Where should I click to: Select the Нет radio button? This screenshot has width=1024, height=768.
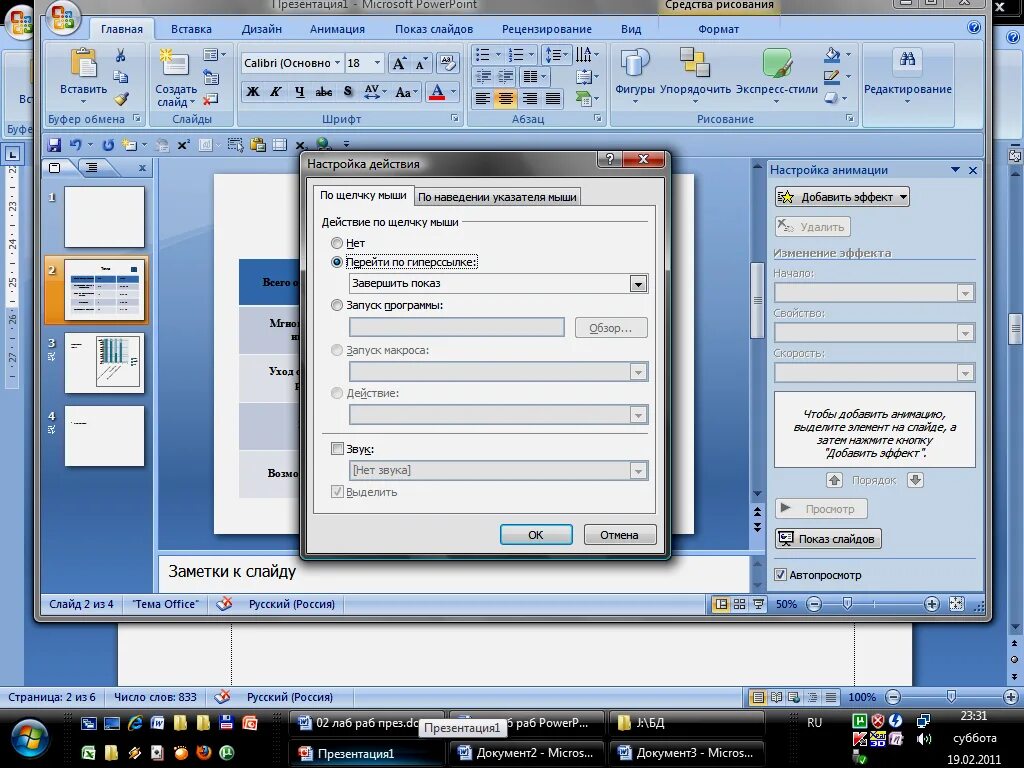pos(337,243)
